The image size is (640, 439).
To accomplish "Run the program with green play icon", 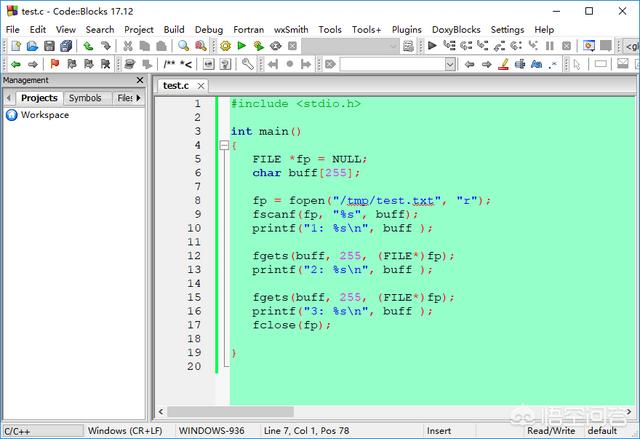I will (242, 46).
